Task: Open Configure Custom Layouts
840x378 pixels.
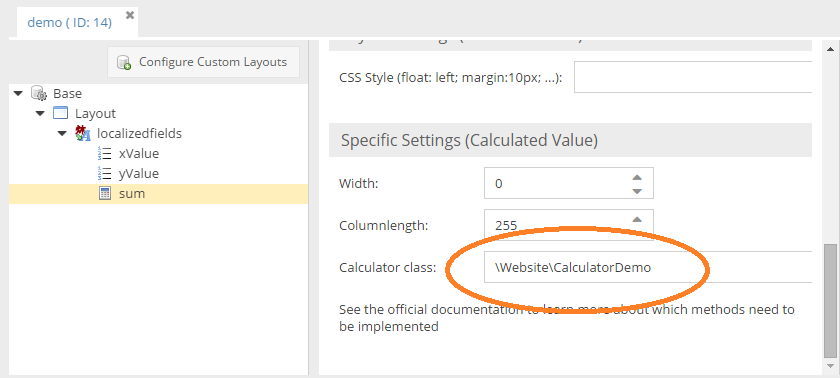Action: (x=204, y=62)
